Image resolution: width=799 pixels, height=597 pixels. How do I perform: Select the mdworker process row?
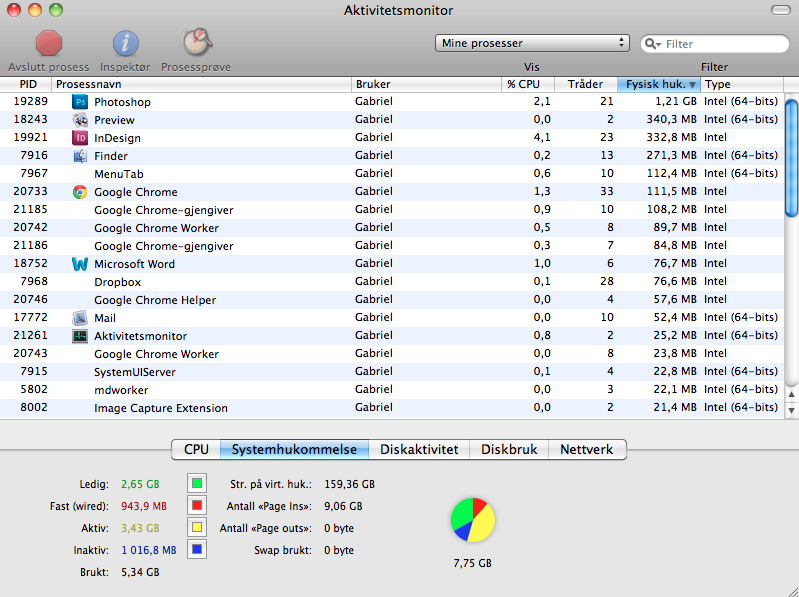[392, 390]
